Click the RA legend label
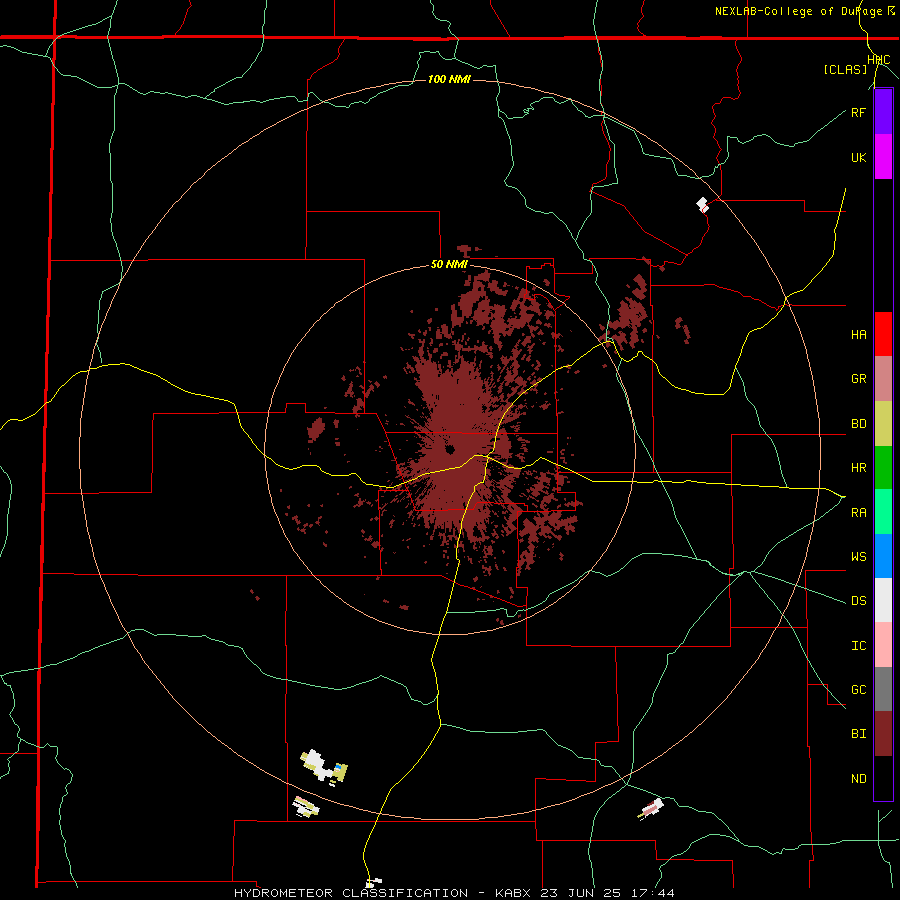 (858, 513)
